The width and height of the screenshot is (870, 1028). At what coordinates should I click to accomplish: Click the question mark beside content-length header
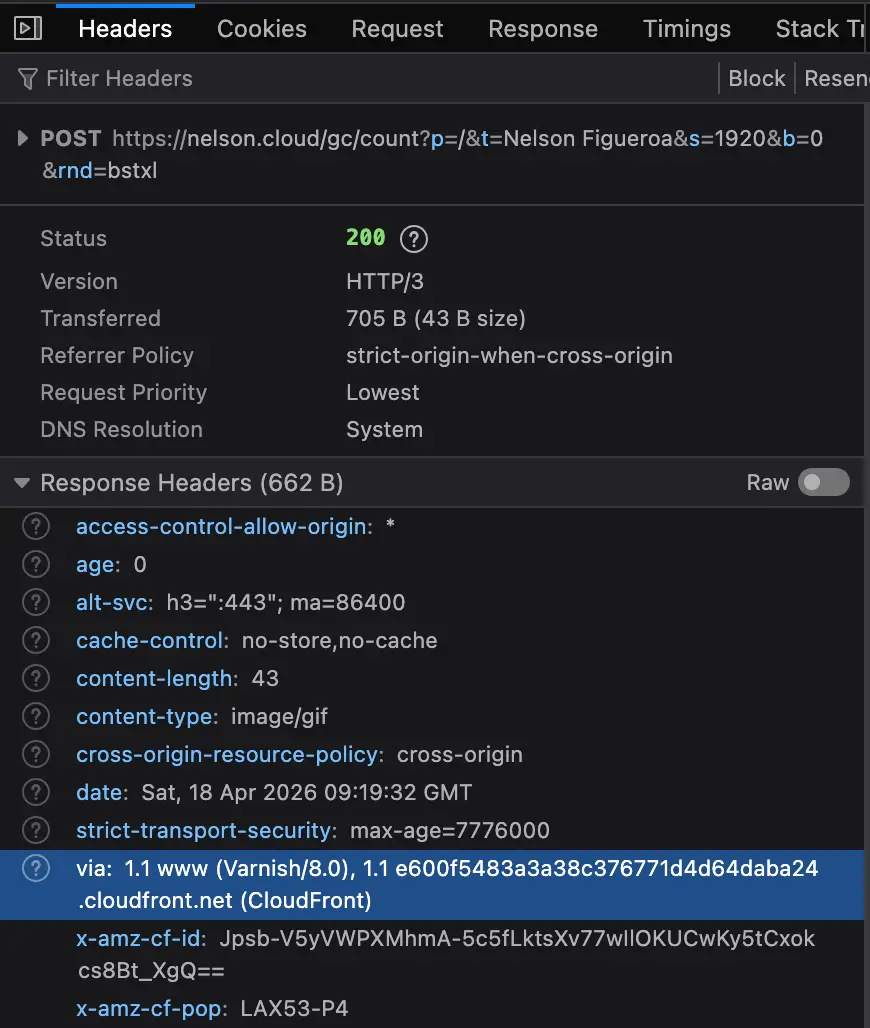click(35, 678)
